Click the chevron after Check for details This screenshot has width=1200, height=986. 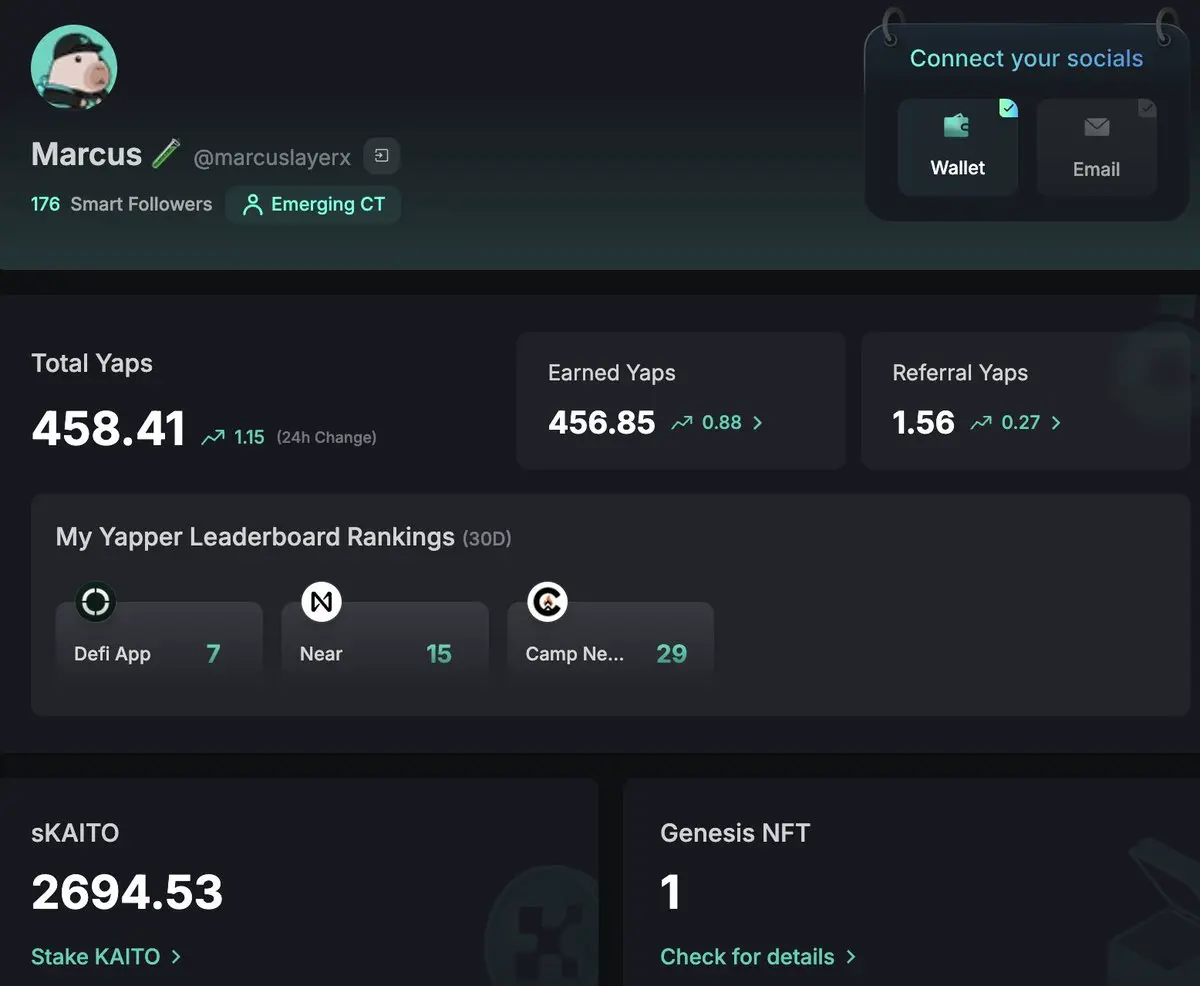coord(851,957)
